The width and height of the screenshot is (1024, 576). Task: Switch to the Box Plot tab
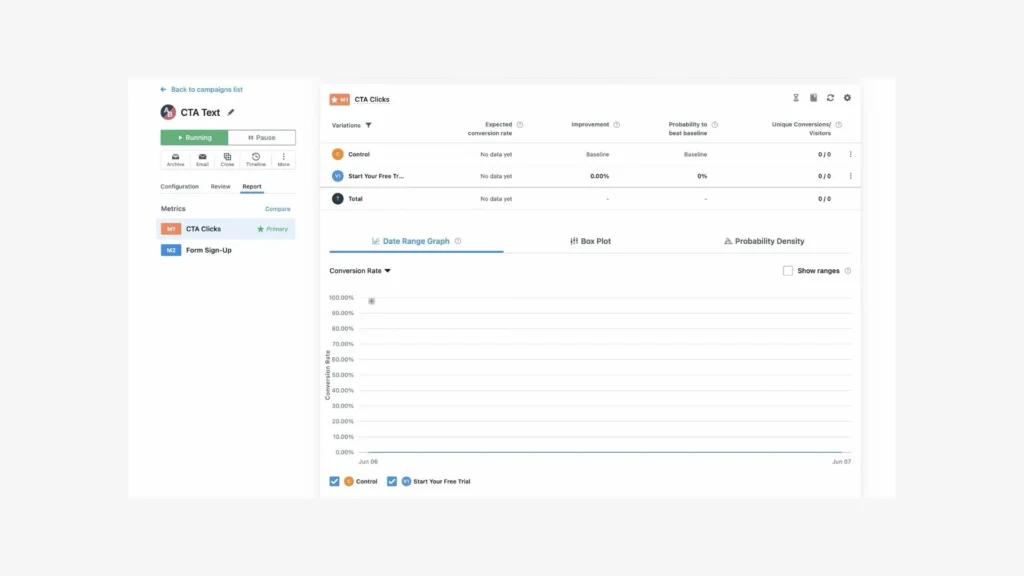[x=590, y=241]
